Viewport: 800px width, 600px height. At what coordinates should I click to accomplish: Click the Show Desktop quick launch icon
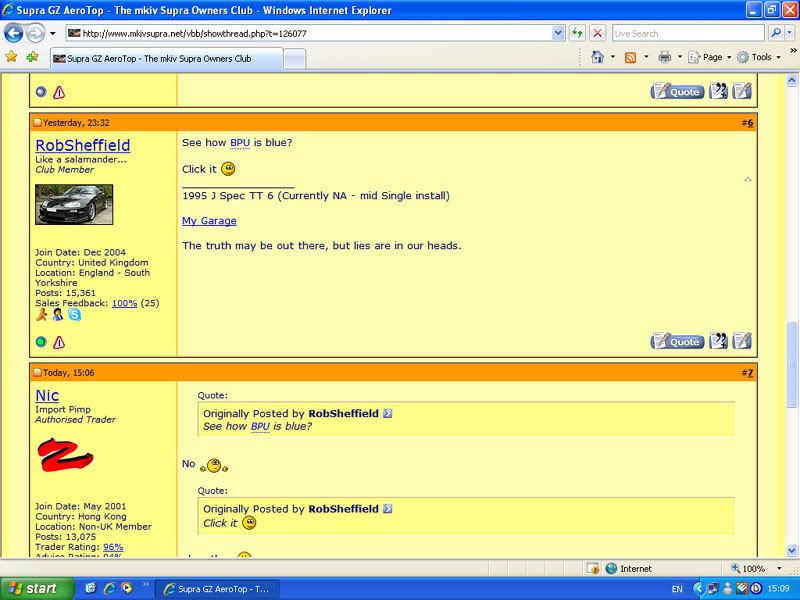click(91, 588)
